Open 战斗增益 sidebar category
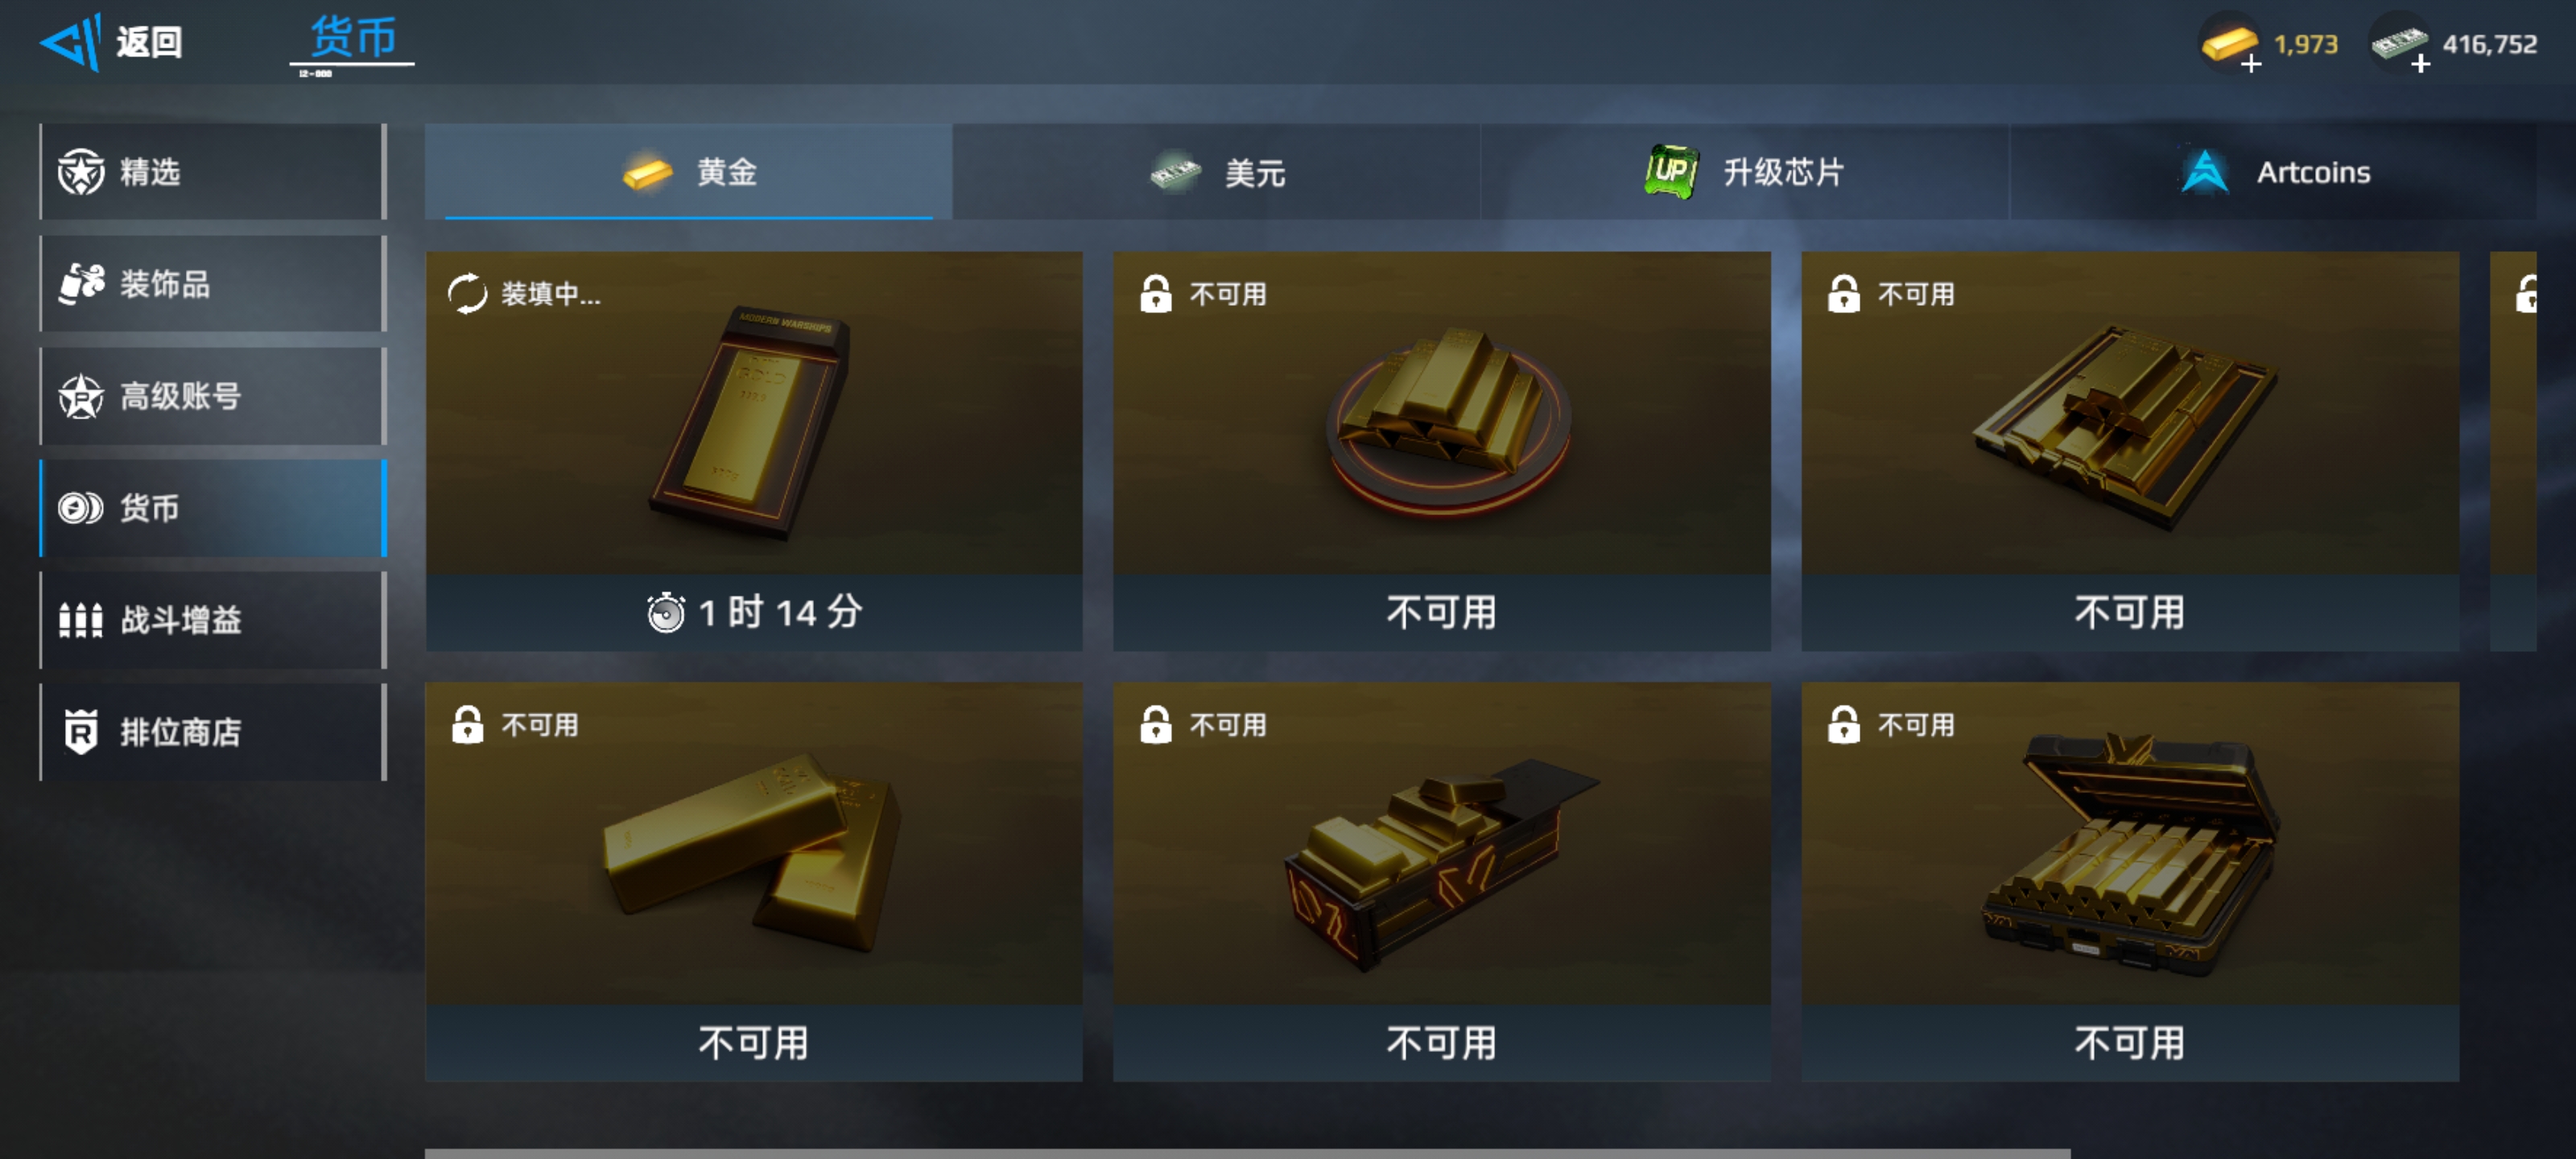2576x1159 pixels. pos(213,620)
